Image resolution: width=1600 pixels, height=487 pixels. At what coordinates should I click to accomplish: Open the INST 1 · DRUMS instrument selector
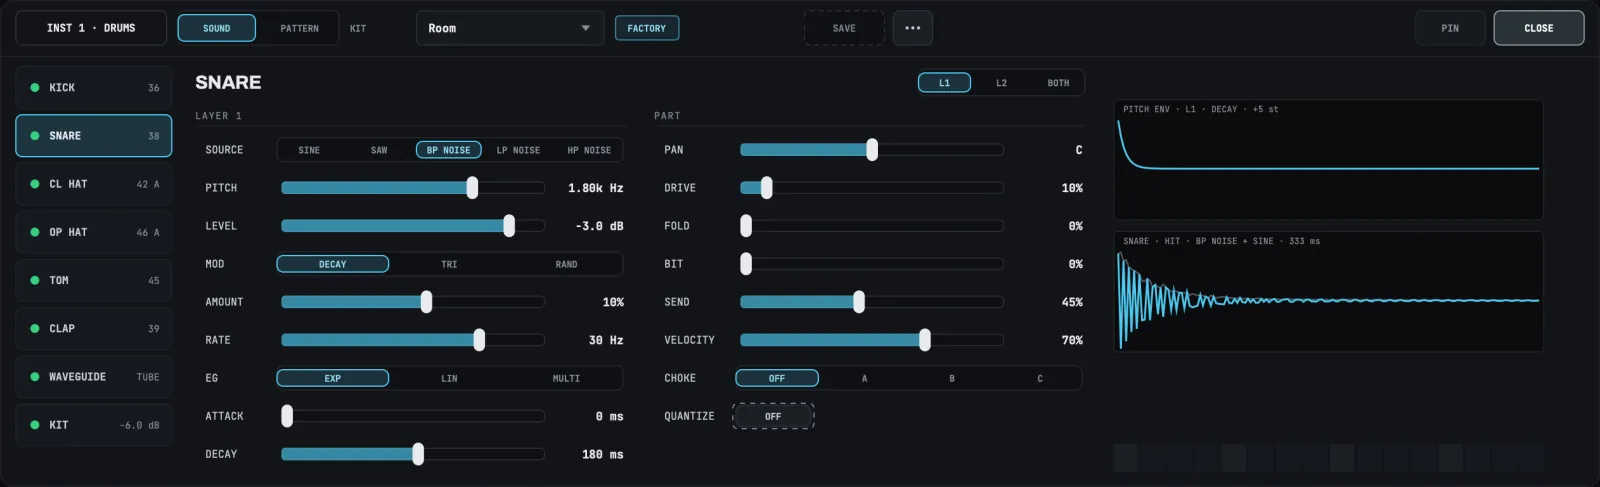(x=91, y=28)
